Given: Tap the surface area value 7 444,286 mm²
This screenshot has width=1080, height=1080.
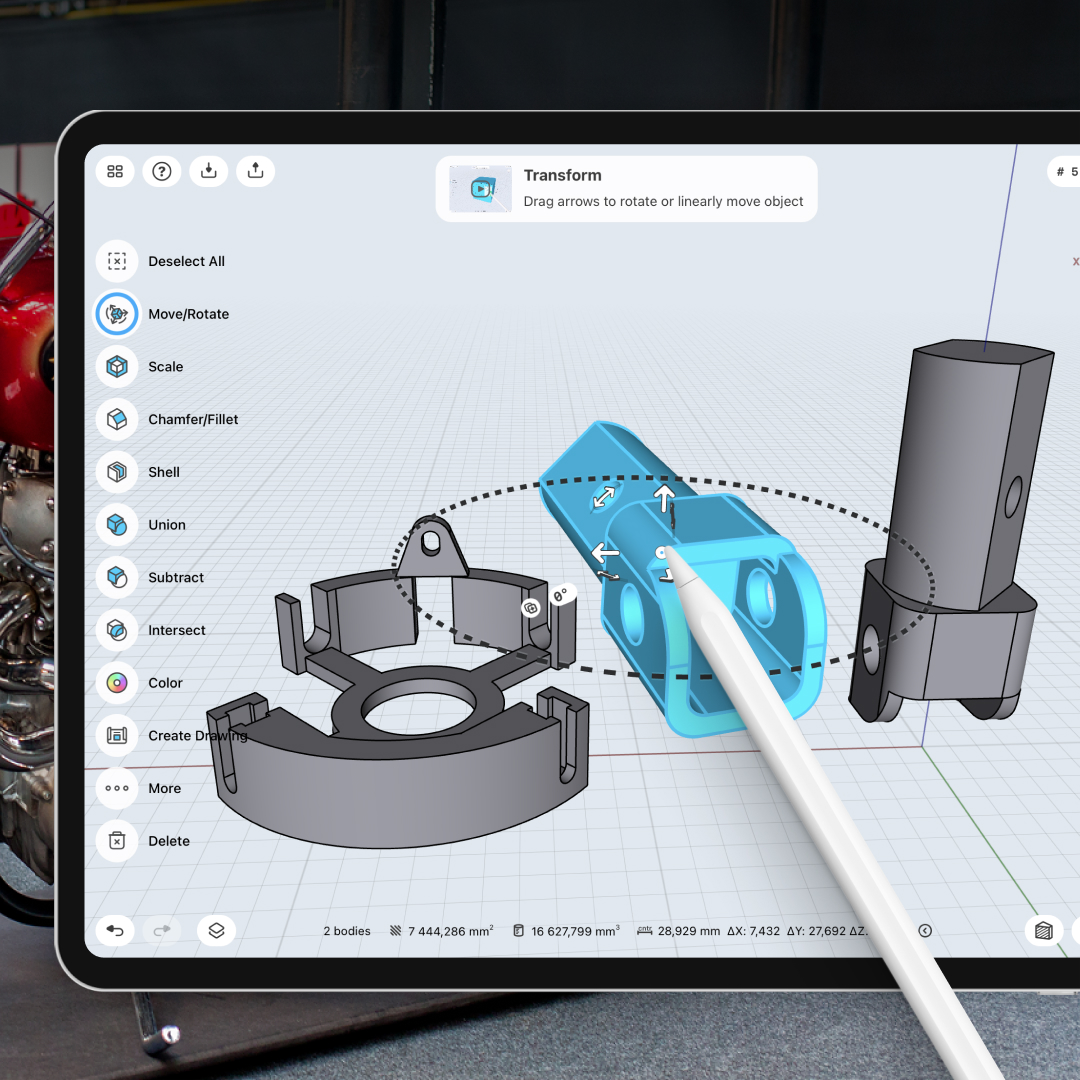Looking at the screenshot, I should point(450,931).
